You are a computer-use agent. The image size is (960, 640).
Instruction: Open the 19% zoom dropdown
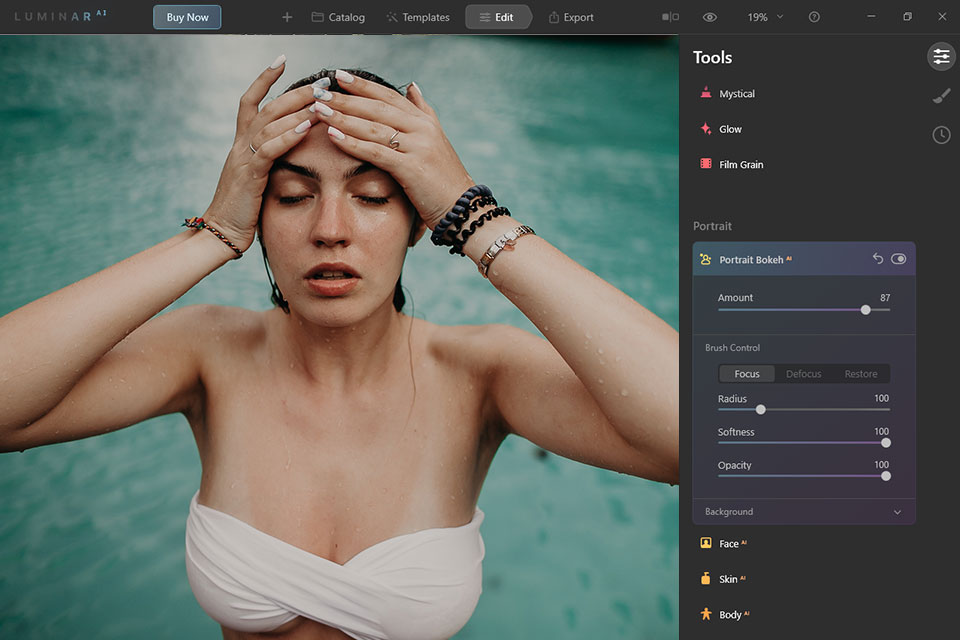(765, 17)
